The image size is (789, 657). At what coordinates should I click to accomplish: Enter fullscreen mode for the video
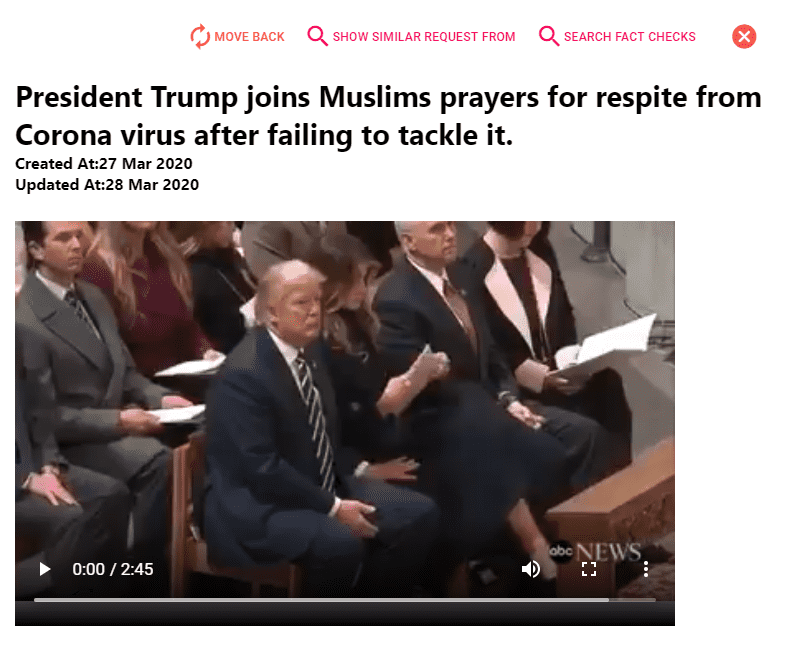589,569
